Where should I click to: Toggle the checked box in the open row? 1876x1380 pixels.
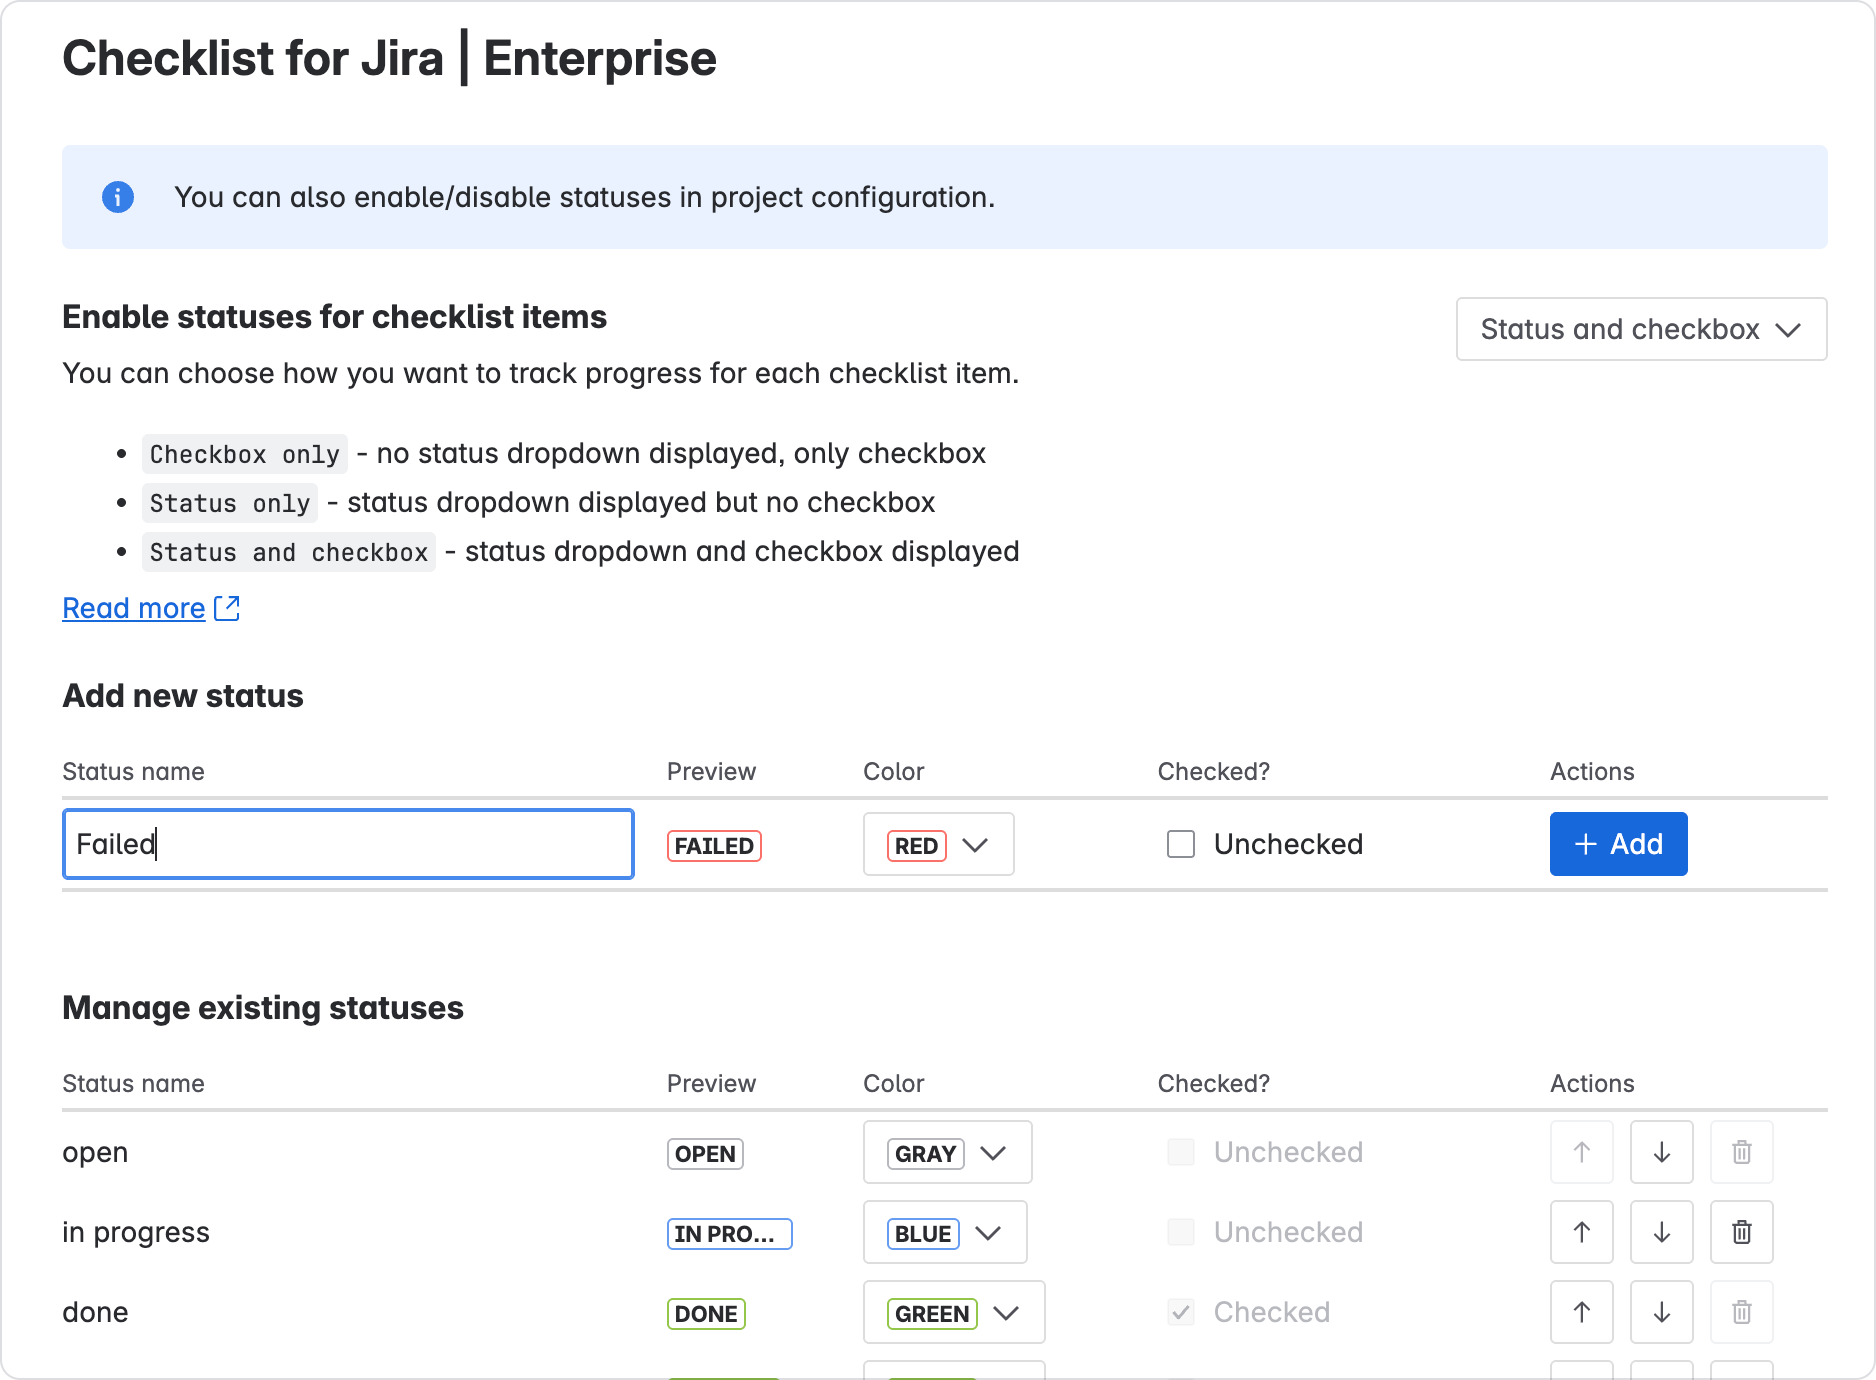(x=1181, y=1152)
